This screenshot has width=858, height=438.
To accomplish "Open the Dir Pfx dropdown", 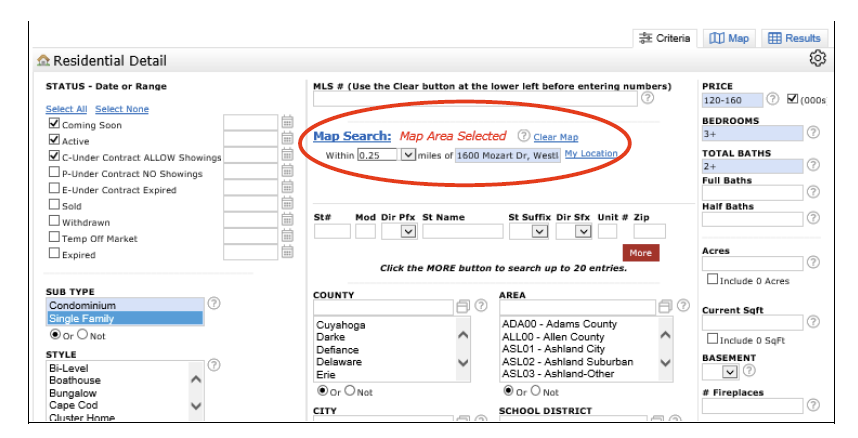I will click(408, 232).
